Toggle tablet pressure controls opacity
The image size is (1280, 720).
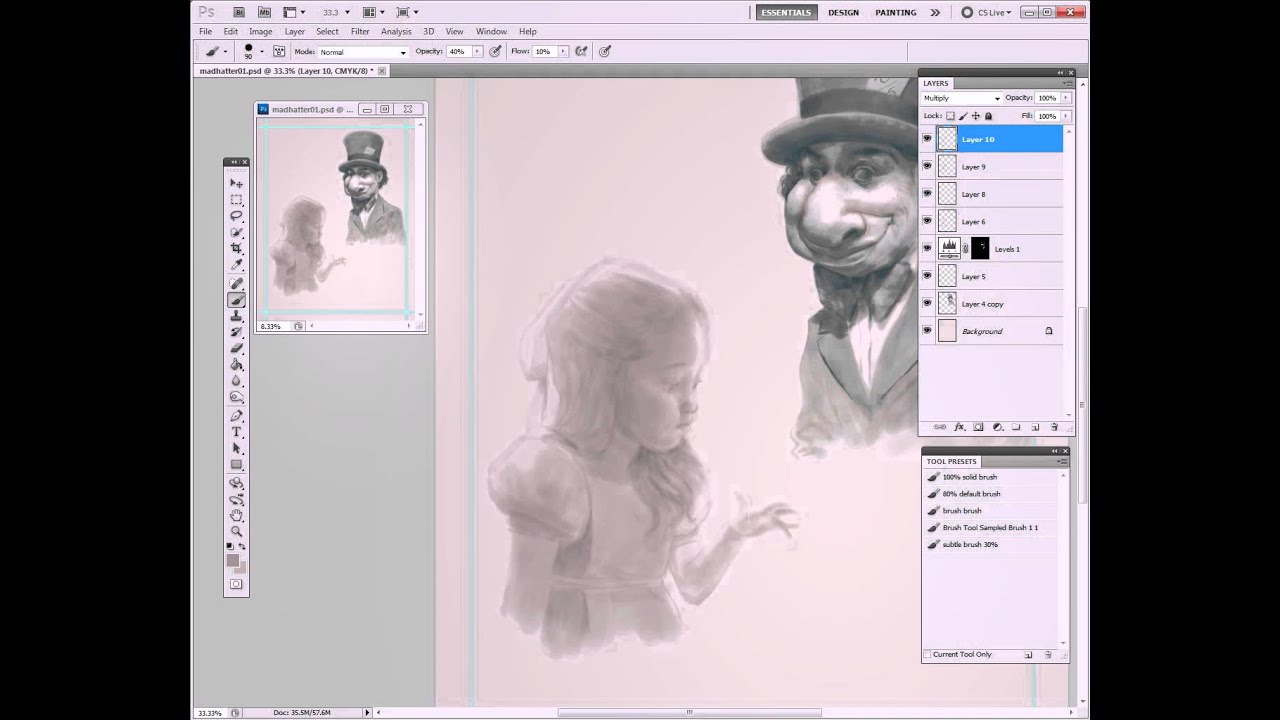[x=493, y=51]
